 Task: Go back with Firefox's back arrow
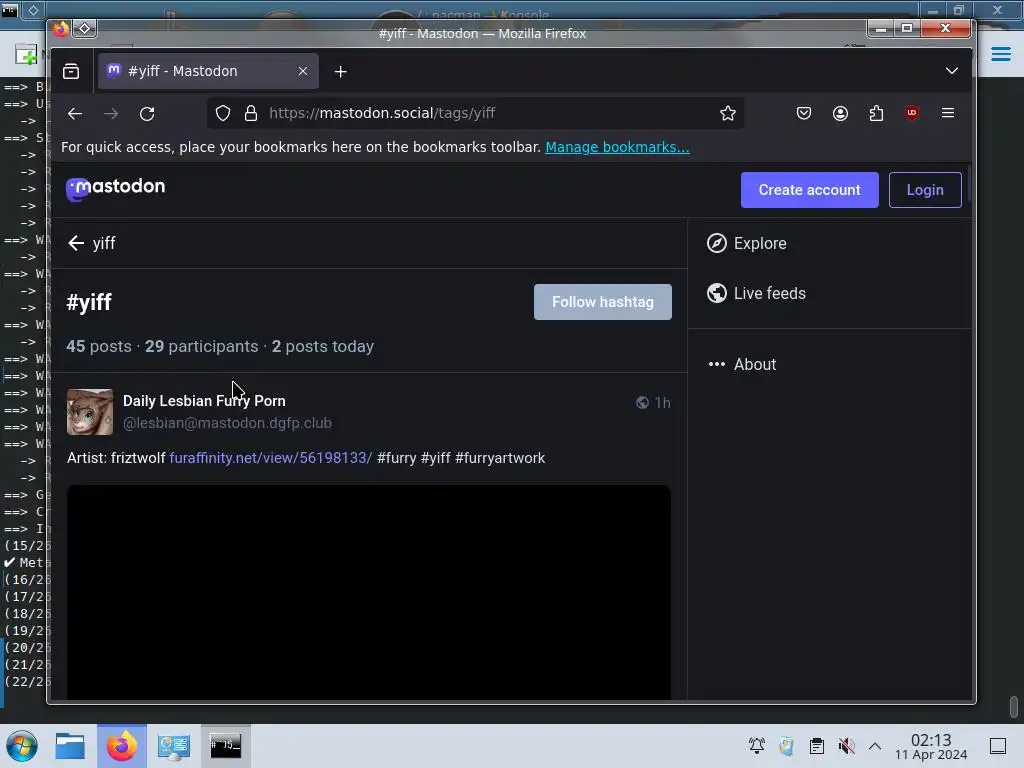click(x=74, y=114)
